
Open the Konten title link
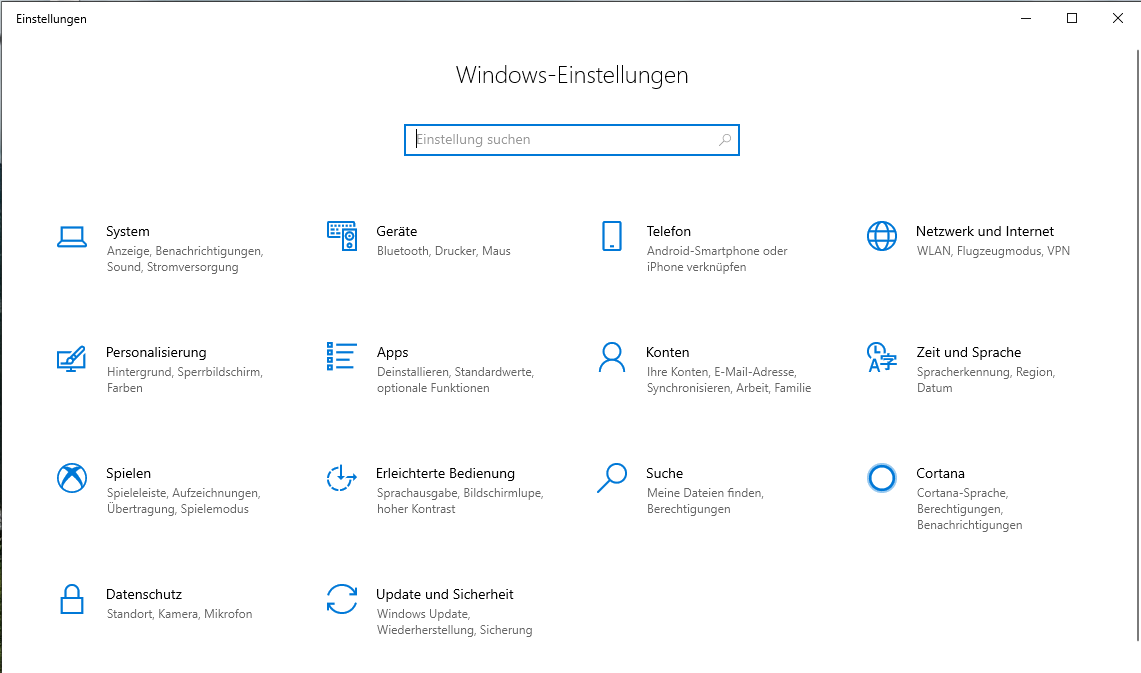tap(667, 352)
